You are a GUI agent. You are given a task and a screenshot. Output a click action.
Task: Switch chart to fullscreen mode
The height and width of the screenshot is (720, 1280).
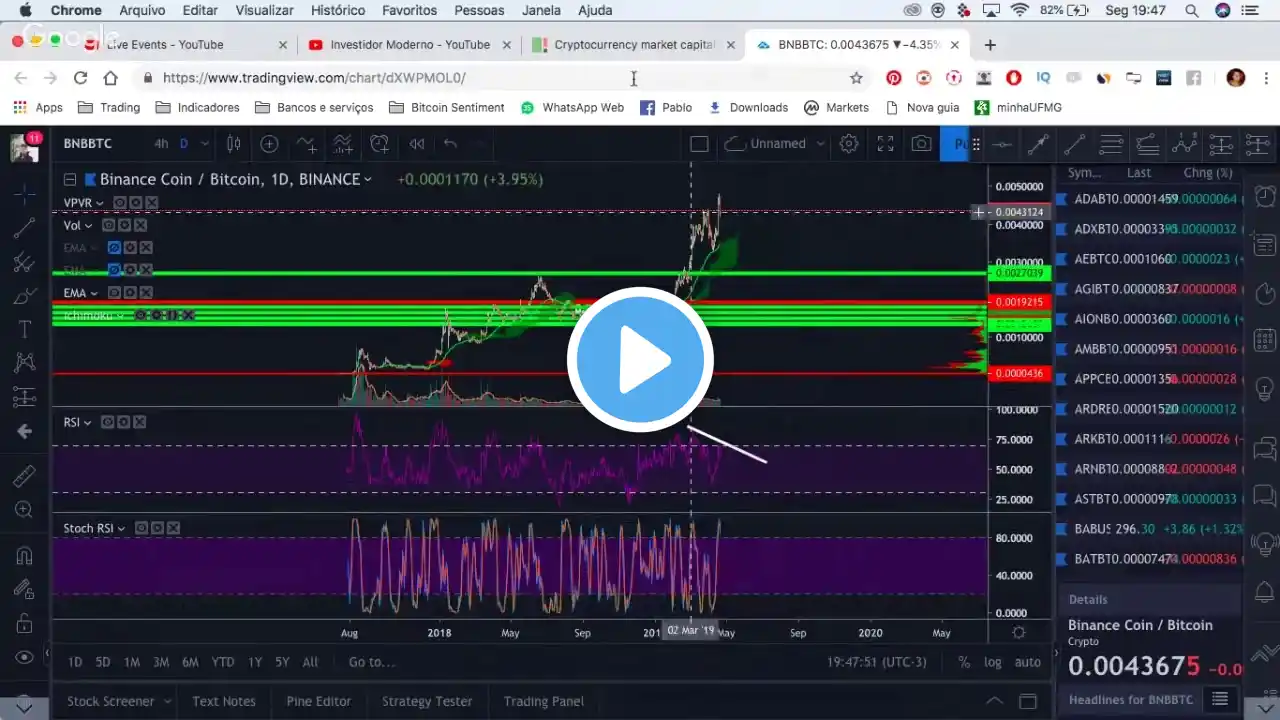tap(885, 144)
